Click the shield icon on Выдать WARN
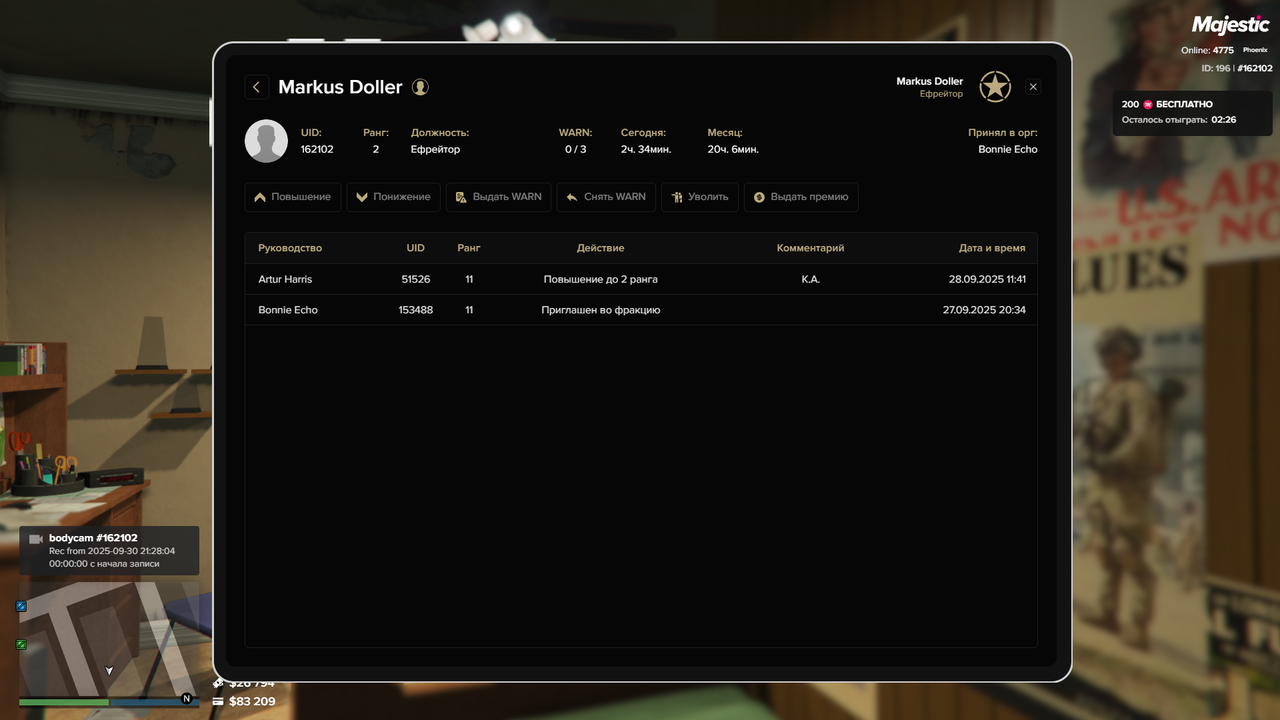The height and width of the screenshot is (720, 1280). pos(463,197)
